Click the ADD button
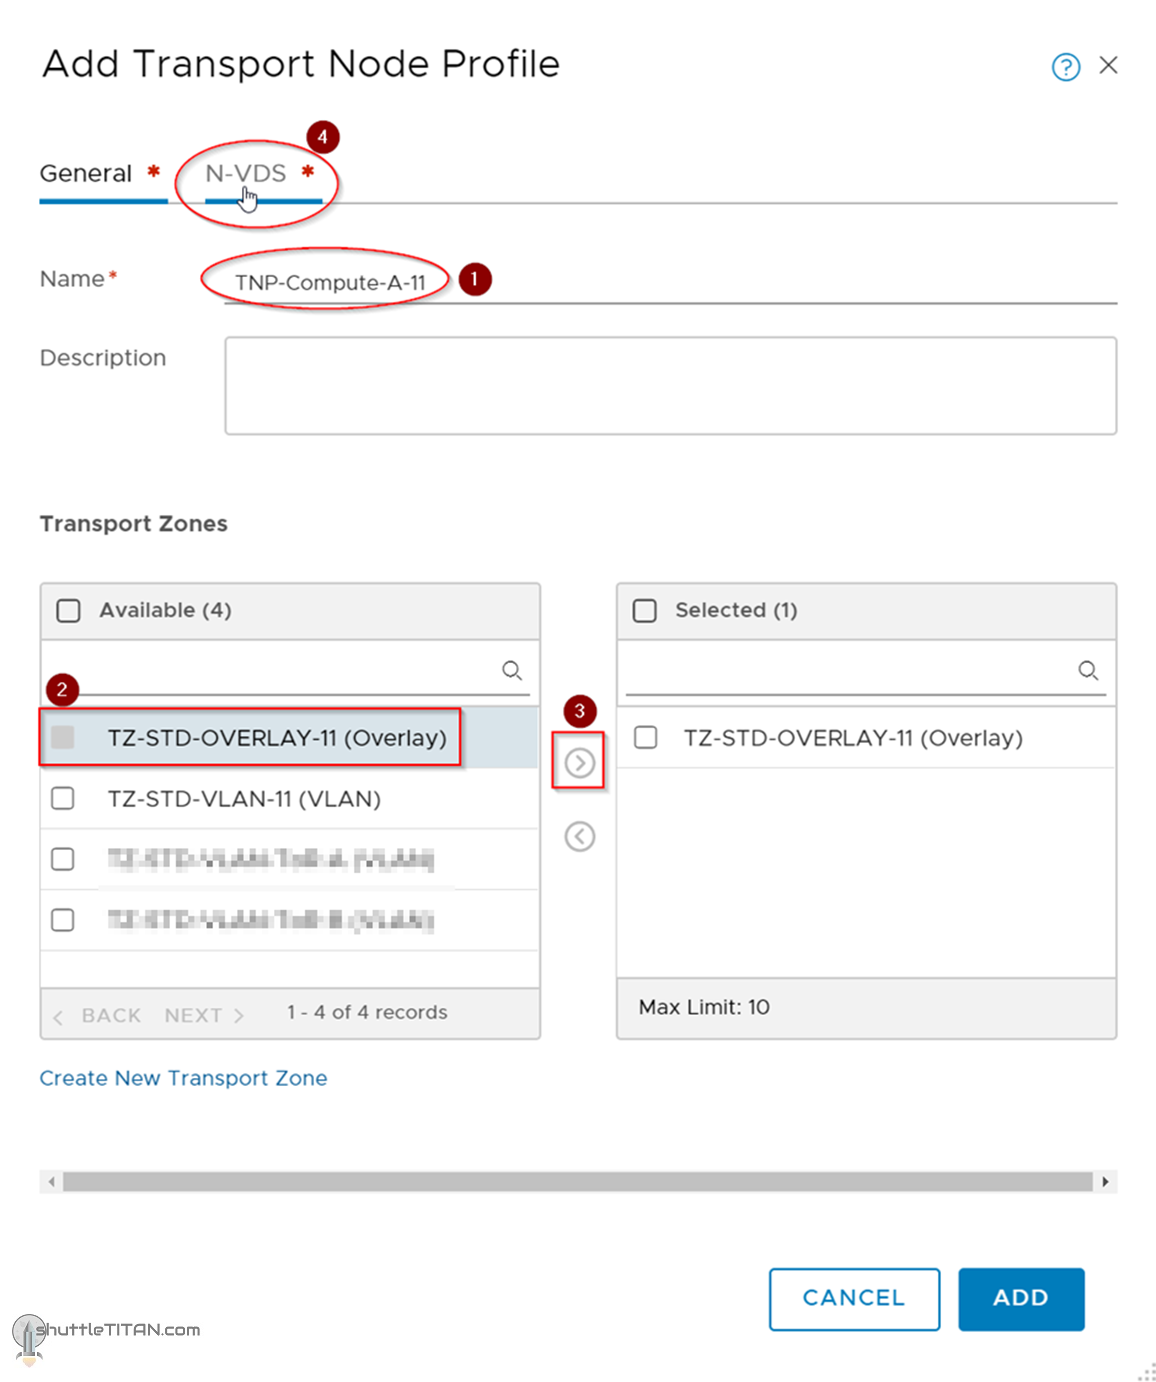Viewport: 1156px width, 1382px height. 1020,1298
